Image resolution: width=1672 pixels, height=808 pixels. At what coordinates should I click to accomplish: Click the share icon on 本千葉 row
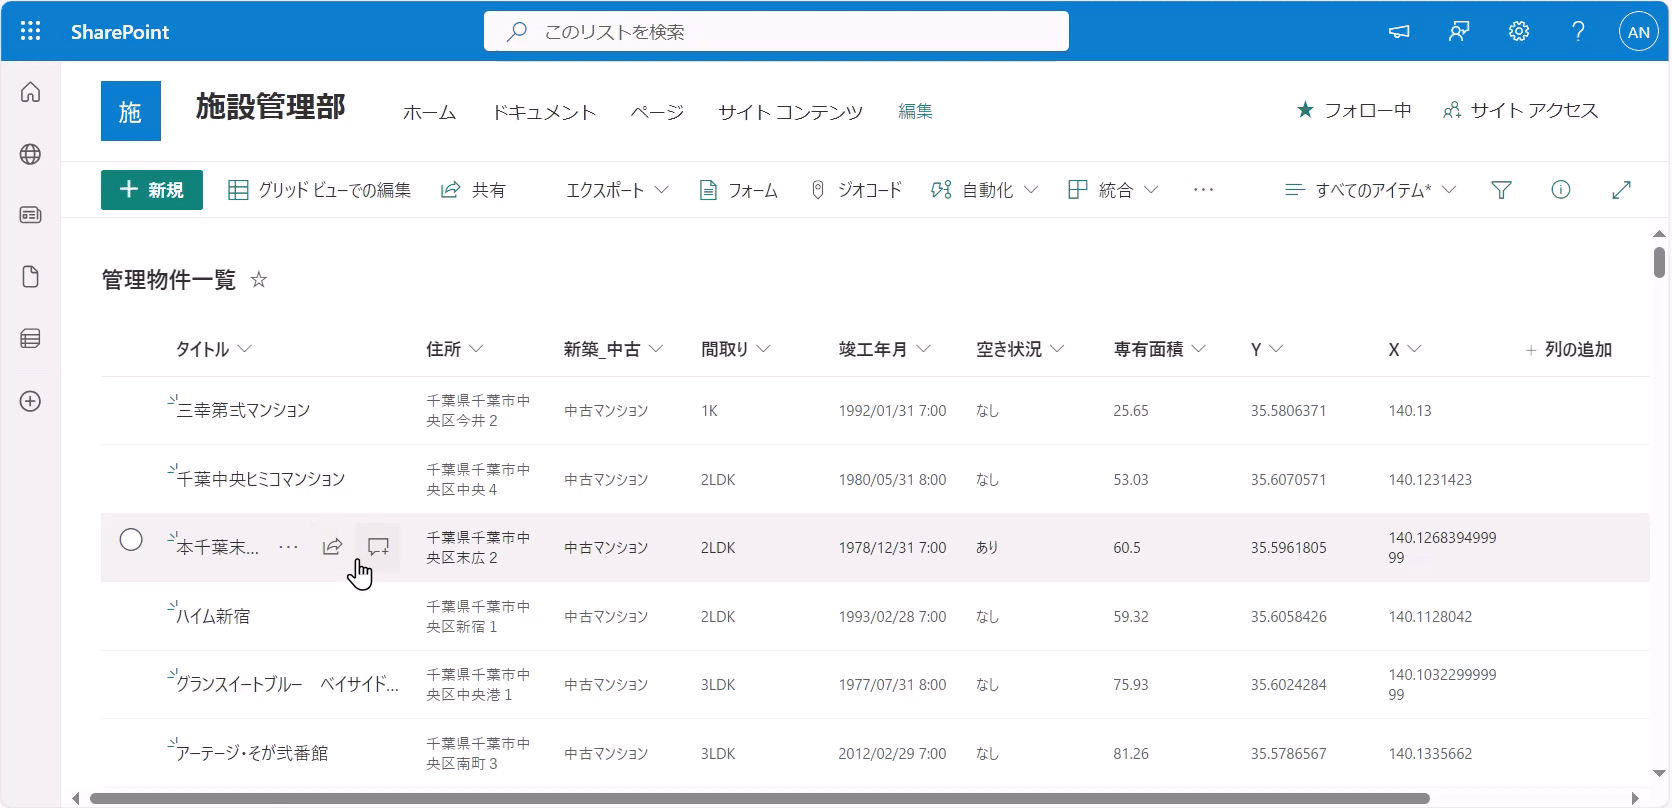pyautogui.click(x=332, y=547)
